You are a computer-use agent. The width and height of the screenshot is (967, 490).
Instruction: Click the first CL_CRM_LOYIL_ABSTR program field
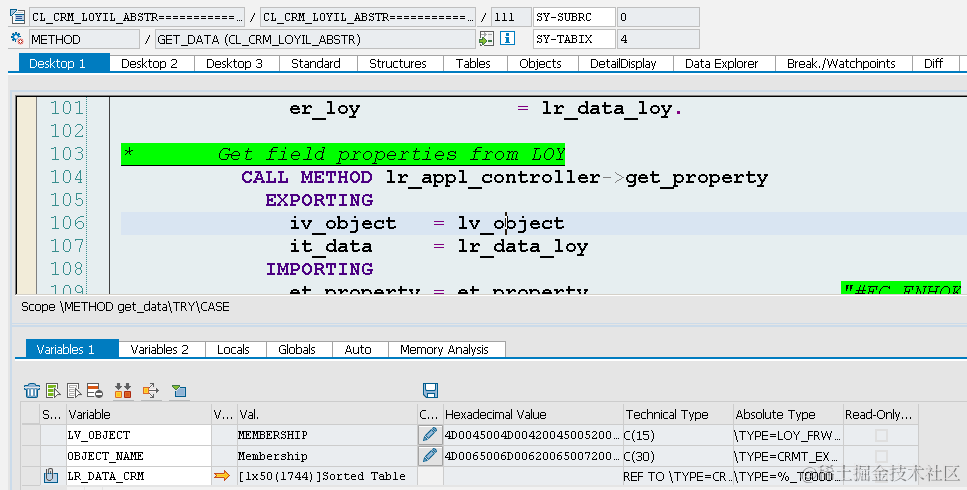pos(137,17)
